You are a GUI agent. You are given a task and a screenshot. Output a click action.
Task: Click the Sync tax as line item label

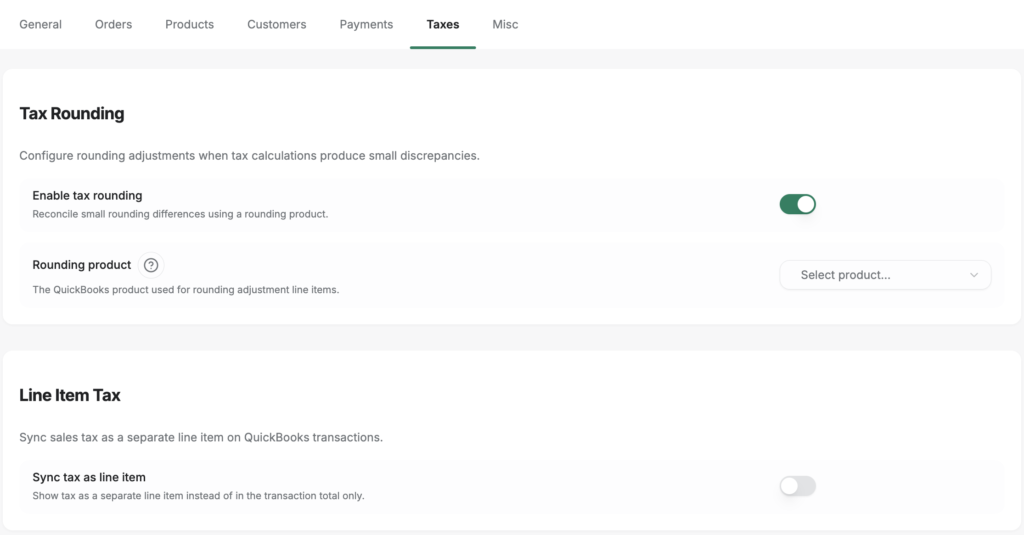click(89, 478)
